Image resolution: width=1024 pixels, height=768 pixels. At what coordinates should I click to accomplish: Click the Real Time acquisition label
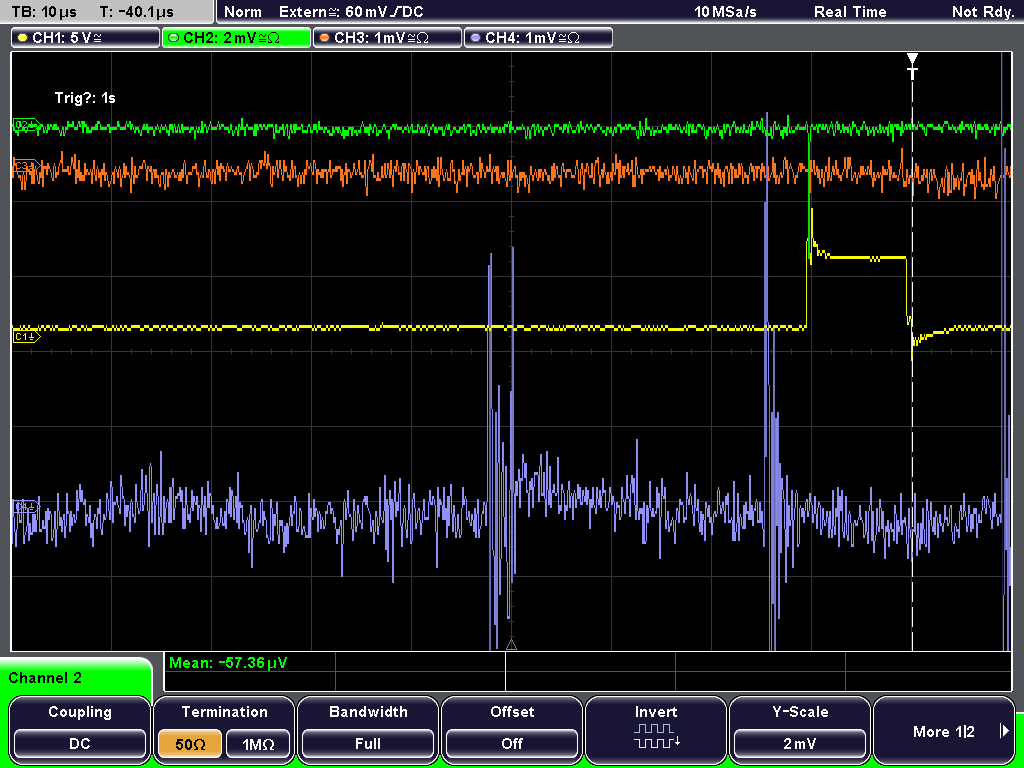[850, 12]
